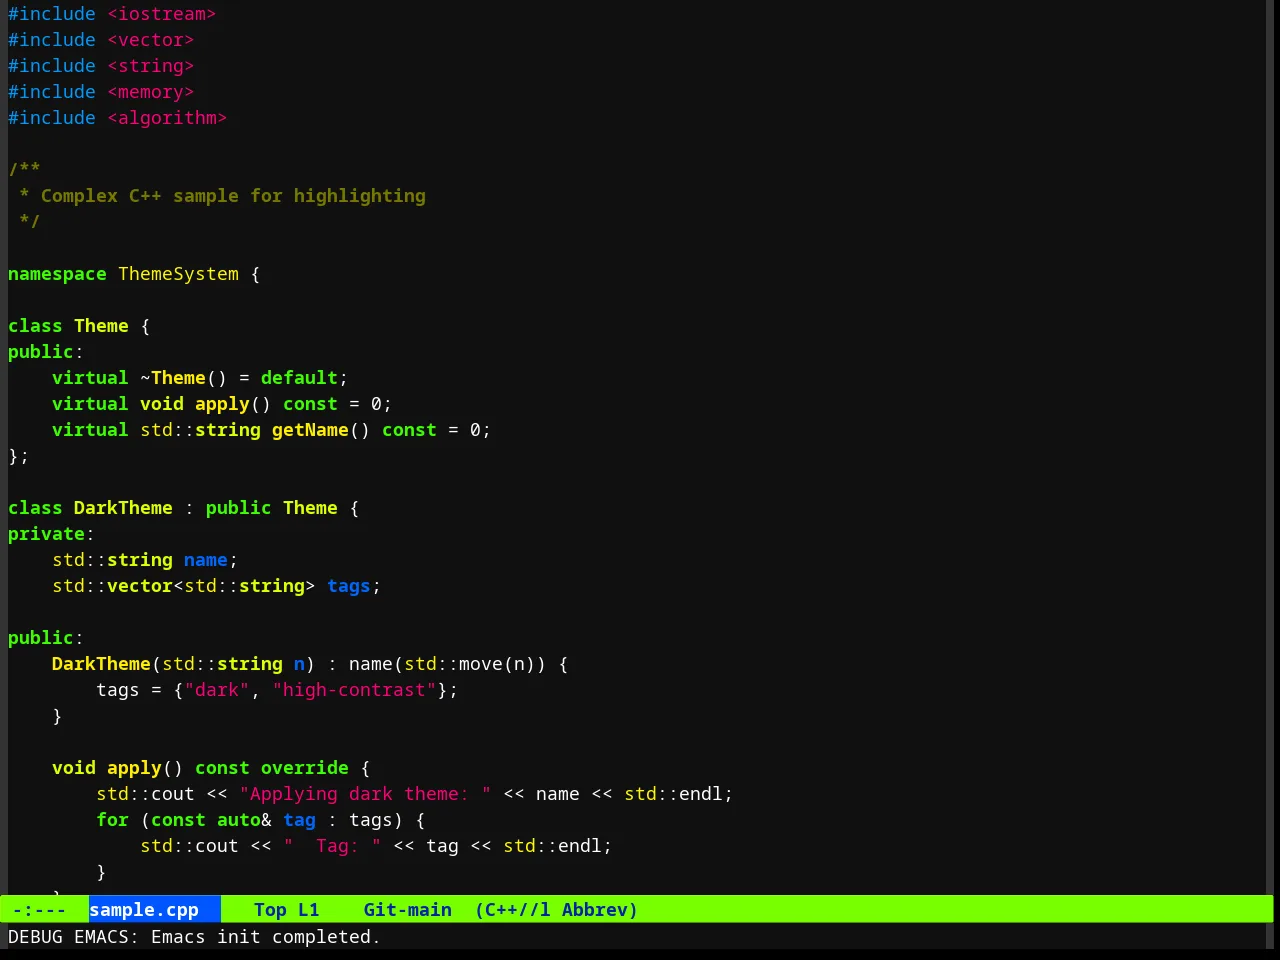Screen dimensions: 1280x960
Task: Click the 'override' keyword
Action: (305, 768)
